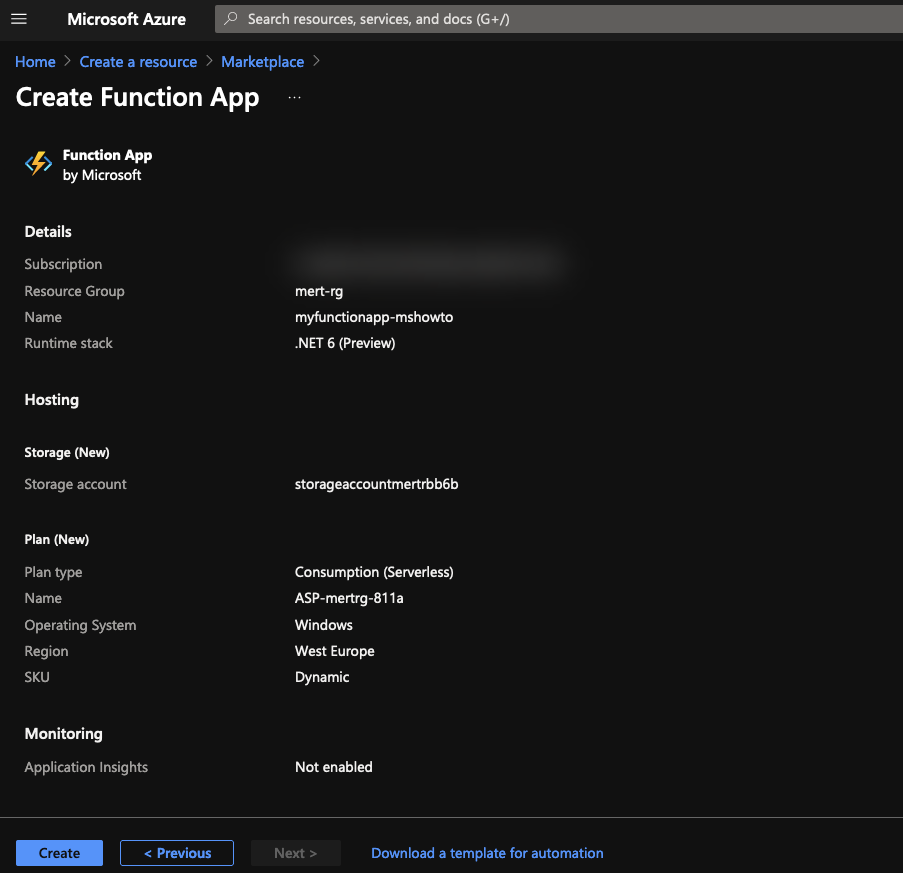903x873 pixels.
Task: Click the Windows operating system value
Action: [x=324, y=625]
